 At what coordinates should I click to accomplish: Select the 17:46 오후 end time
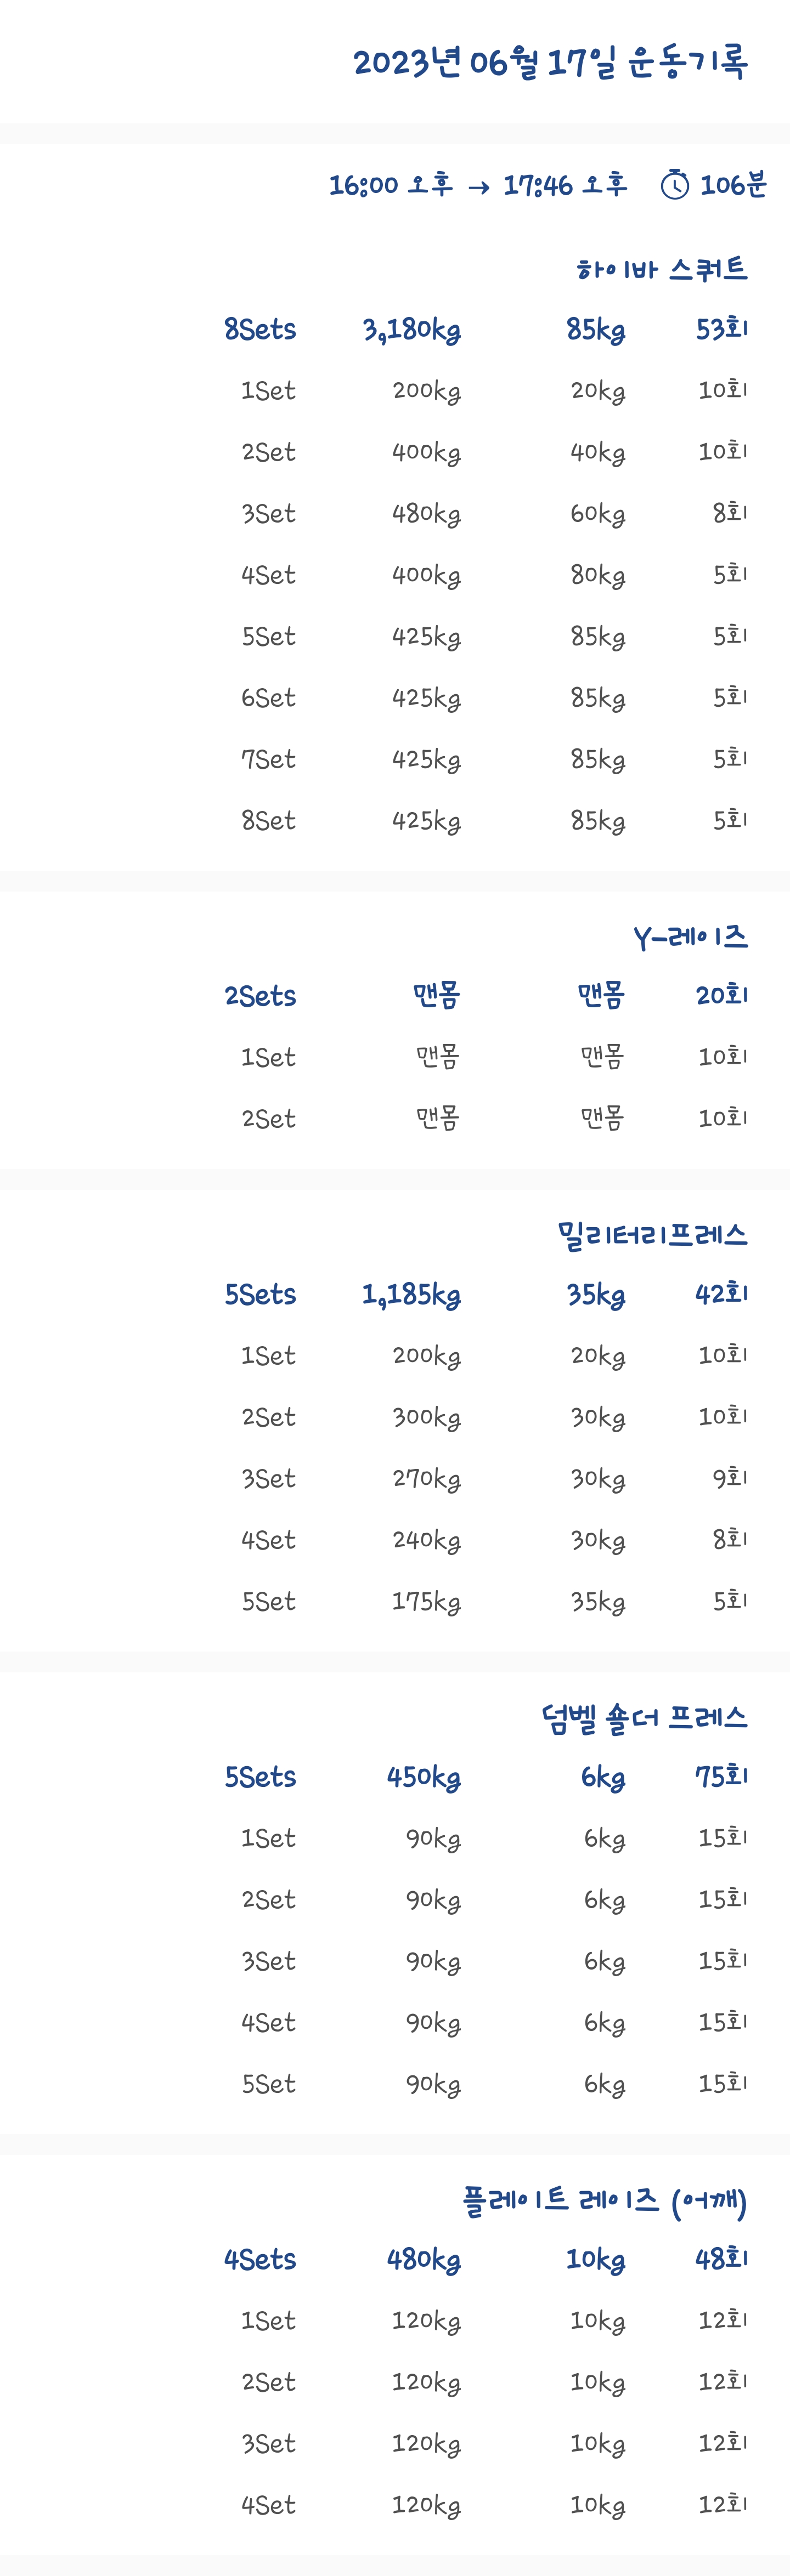click(565, 185)
